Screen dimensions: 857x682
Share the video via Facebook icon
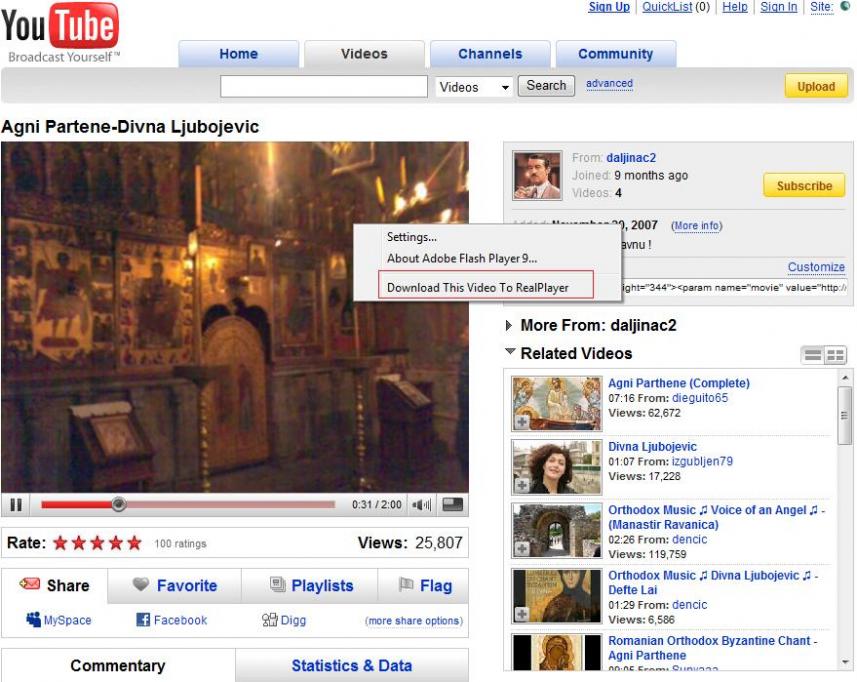click(x=143, y=620)
